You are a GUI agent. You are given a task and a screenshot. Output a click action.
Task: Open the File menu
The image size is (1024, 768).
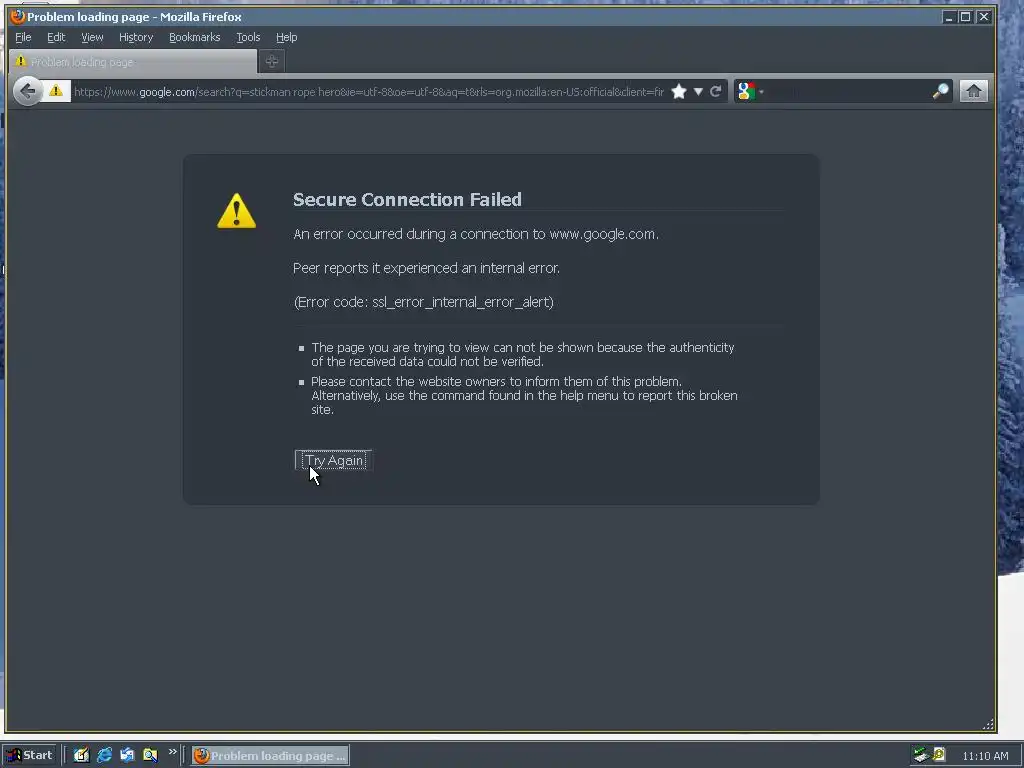coord(23,37)
